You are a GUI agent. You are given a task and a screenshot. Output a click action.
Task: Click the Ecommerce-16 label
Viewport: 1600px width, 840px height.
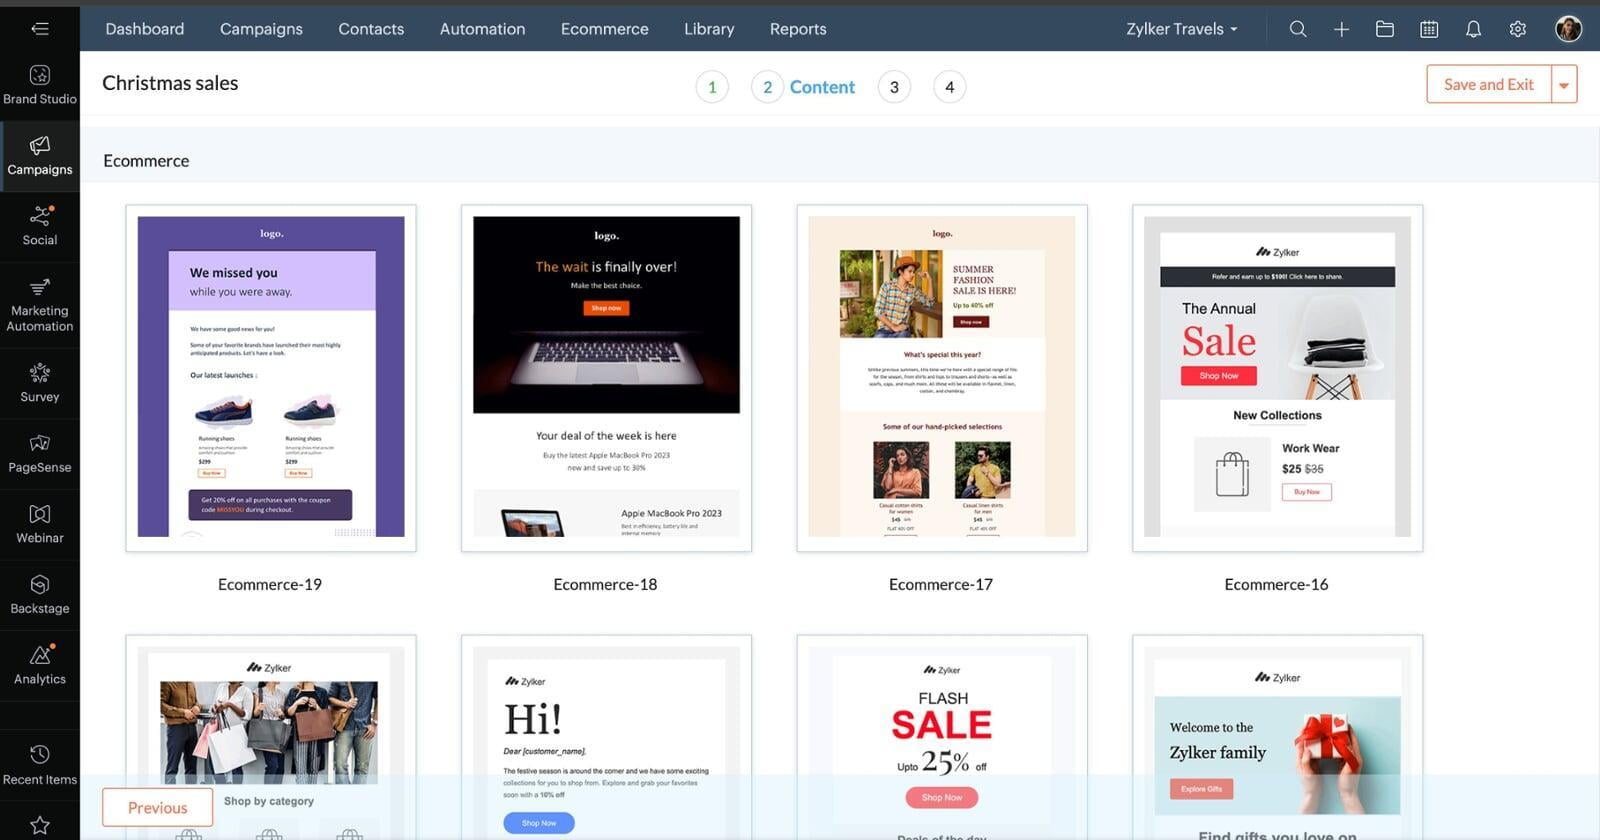[1276, 585]
